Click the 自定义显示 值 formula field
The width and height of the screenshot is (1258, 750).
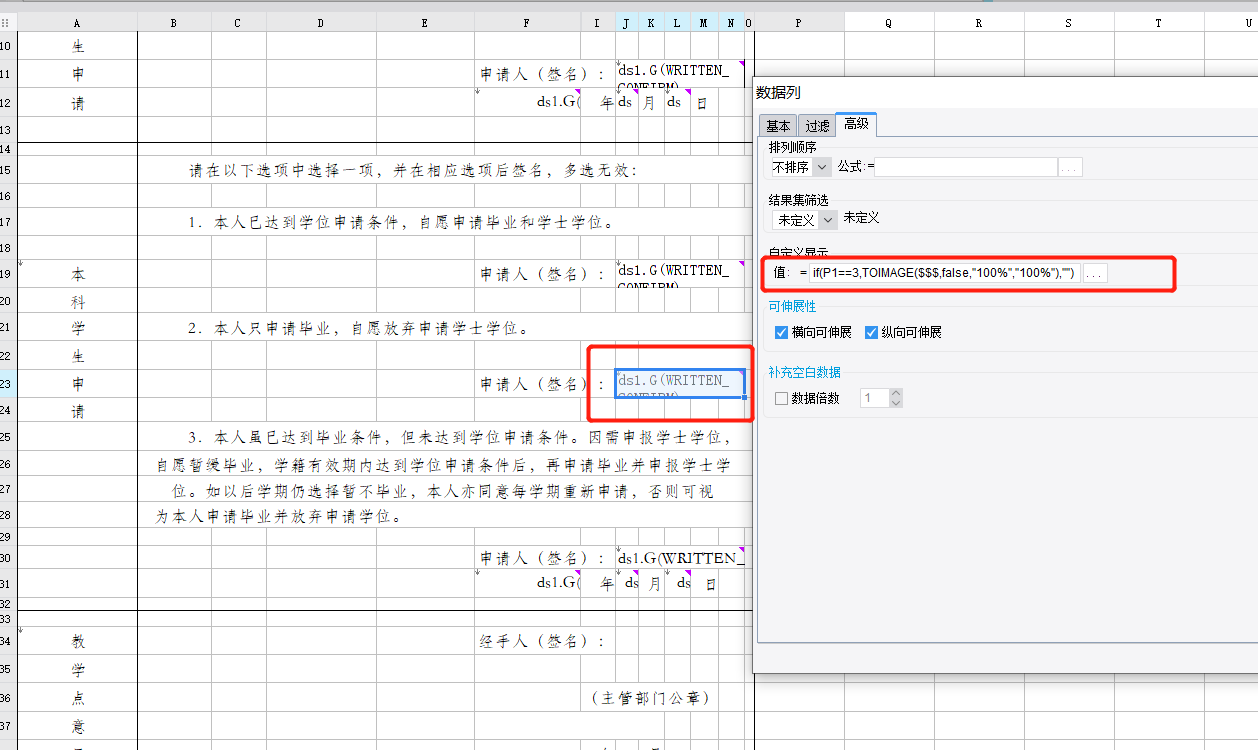943,273
